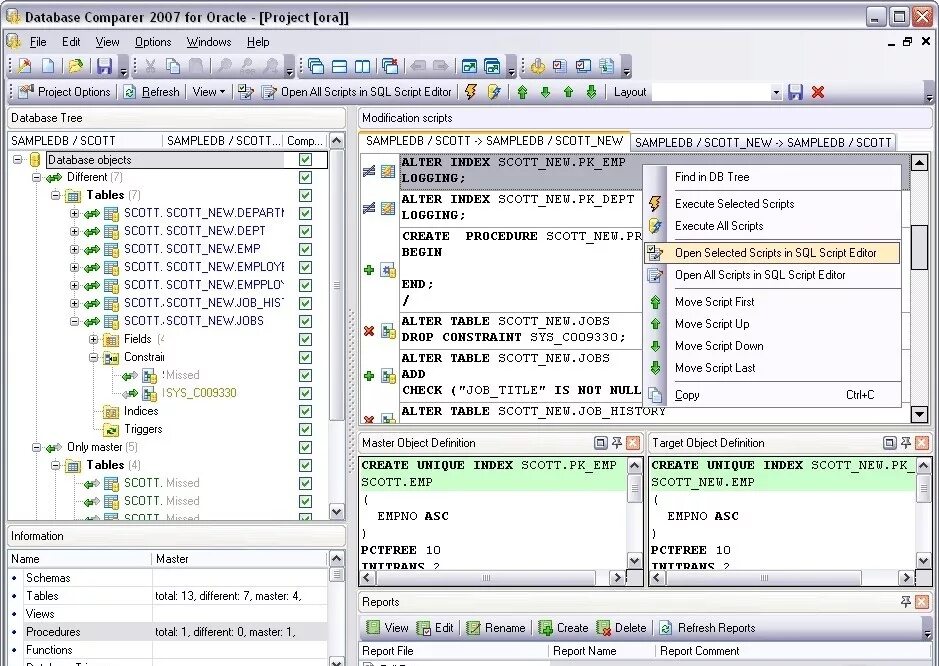This screenshot has width=939, height=666.
Task: Open the Options menu
Action: (x=153, y=42)
